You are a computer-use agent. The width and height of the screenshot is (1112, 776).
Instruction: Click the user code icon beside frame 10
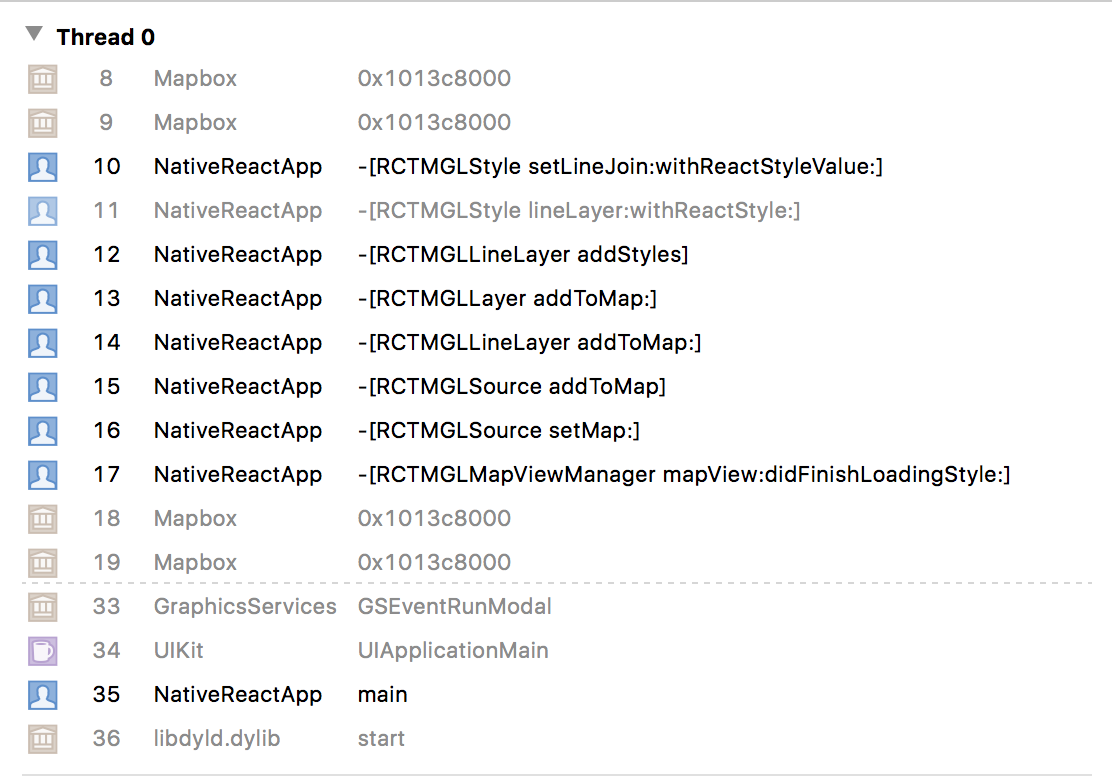42,166
